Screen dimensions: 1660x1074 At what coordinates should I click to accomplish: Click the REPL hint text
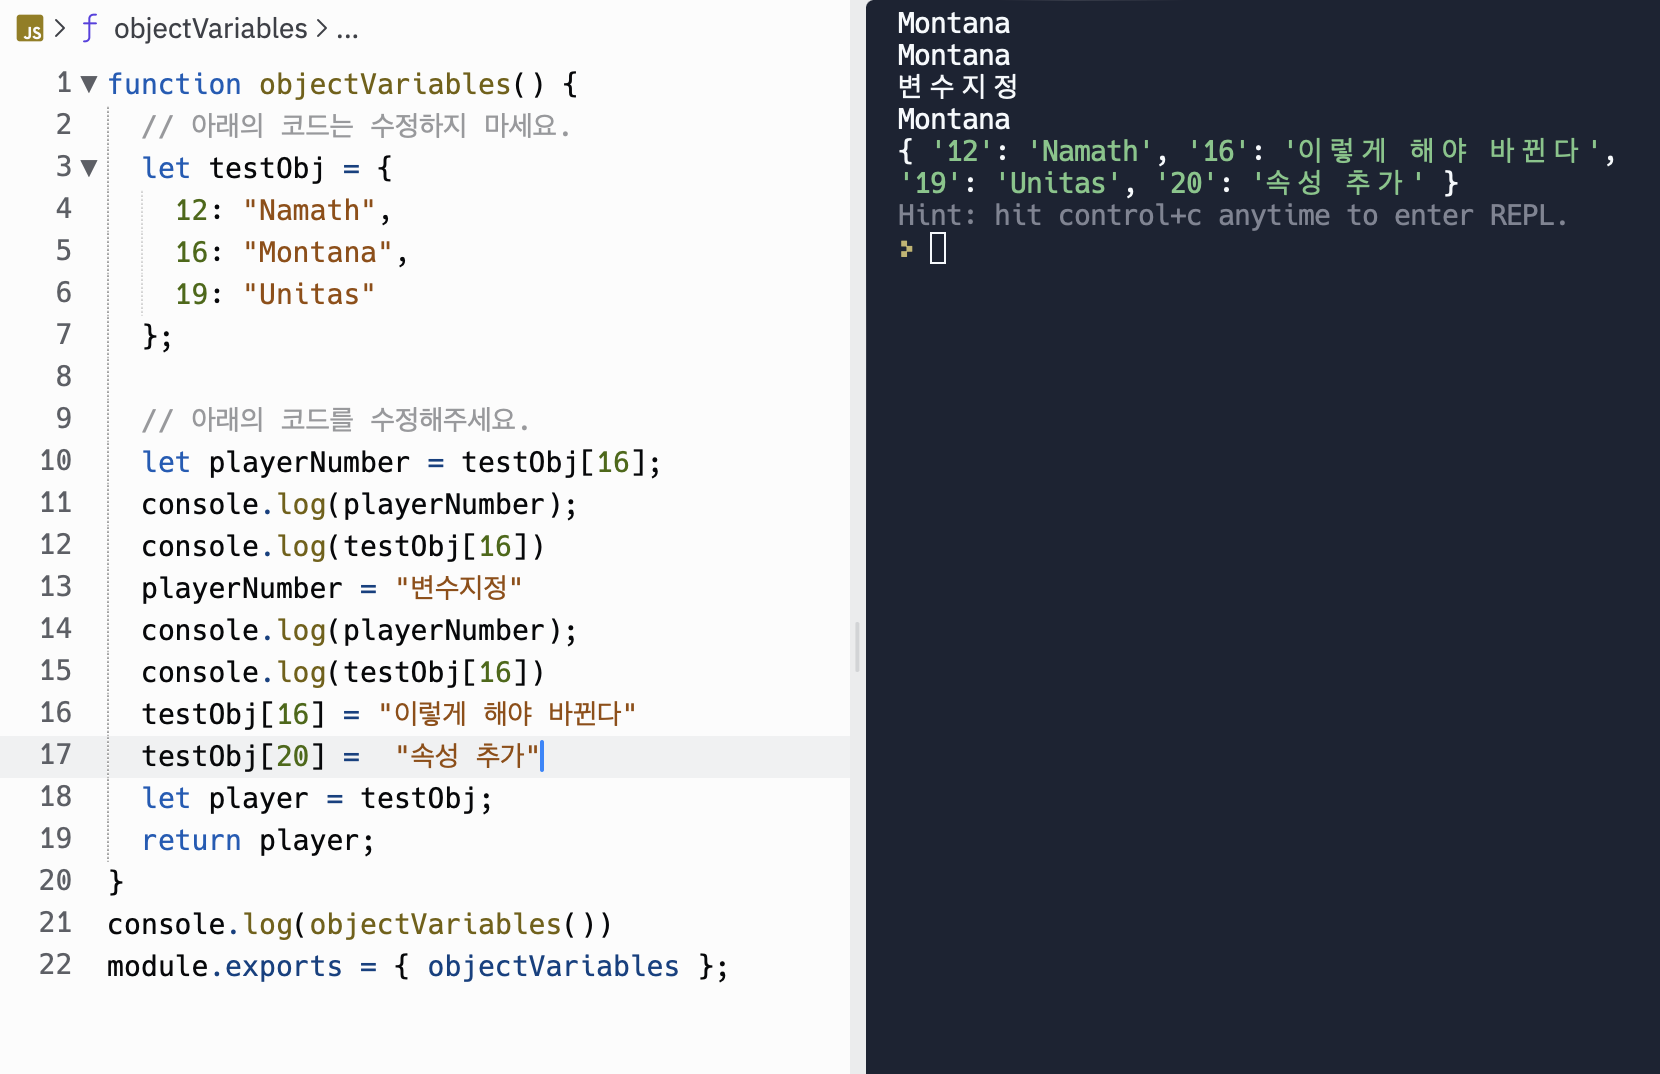coord(1230,214)
